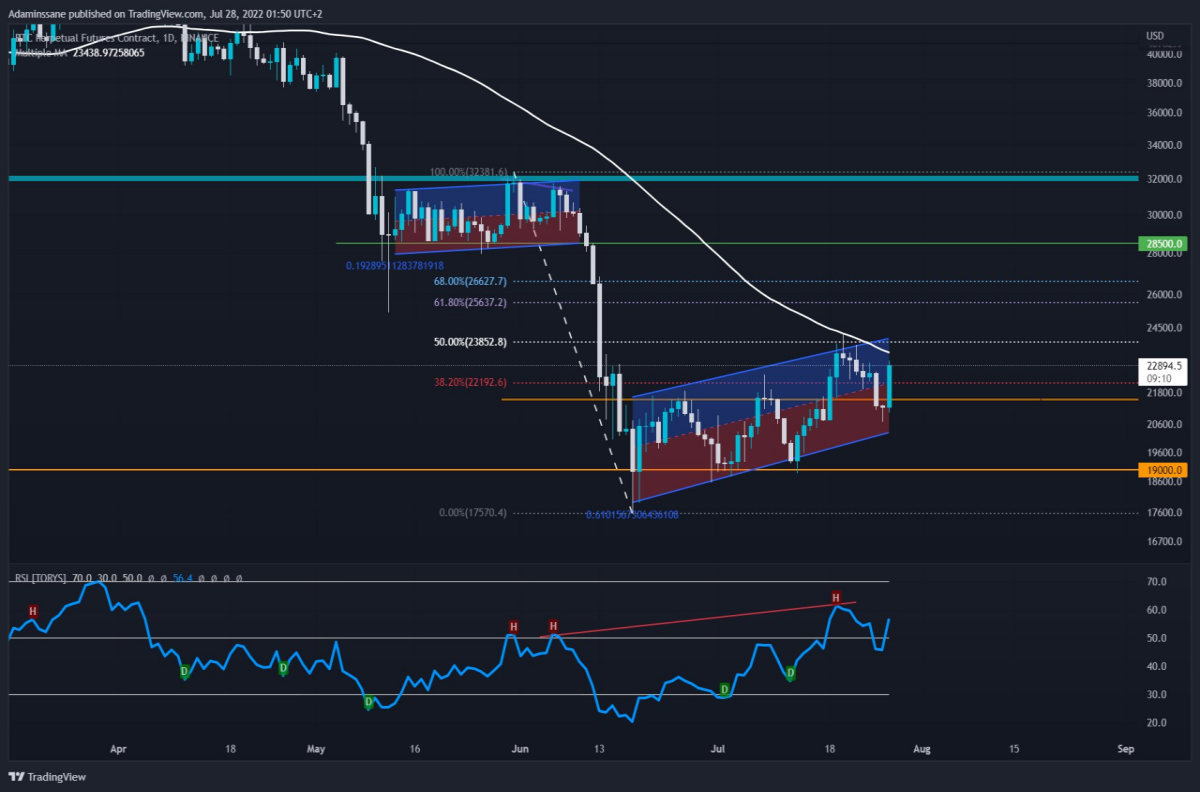Click the 40000.0 price axis label
This screenshot has height=792, width=1200.
1164,55
